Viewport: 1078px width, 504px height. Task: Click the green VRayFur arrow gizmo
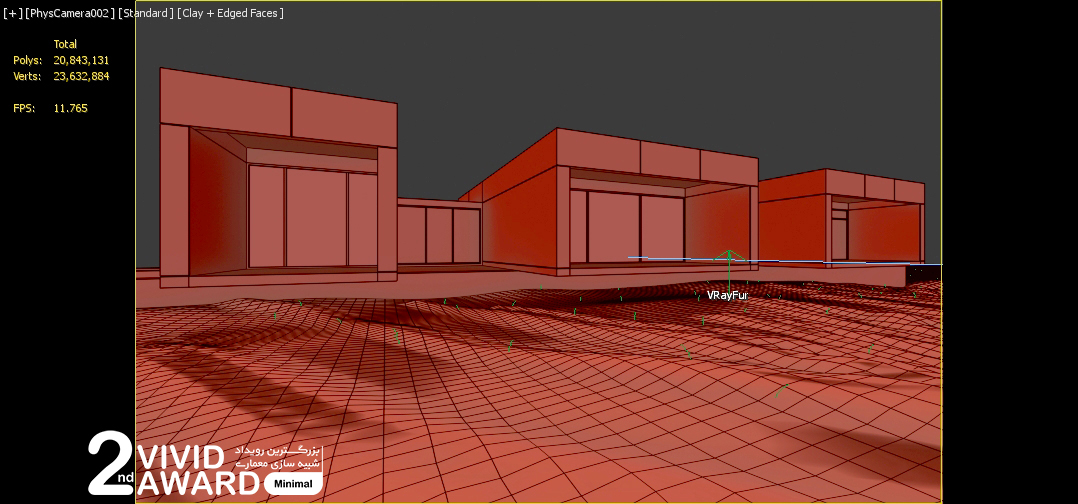pyautogui.click(x=729, y=268)
